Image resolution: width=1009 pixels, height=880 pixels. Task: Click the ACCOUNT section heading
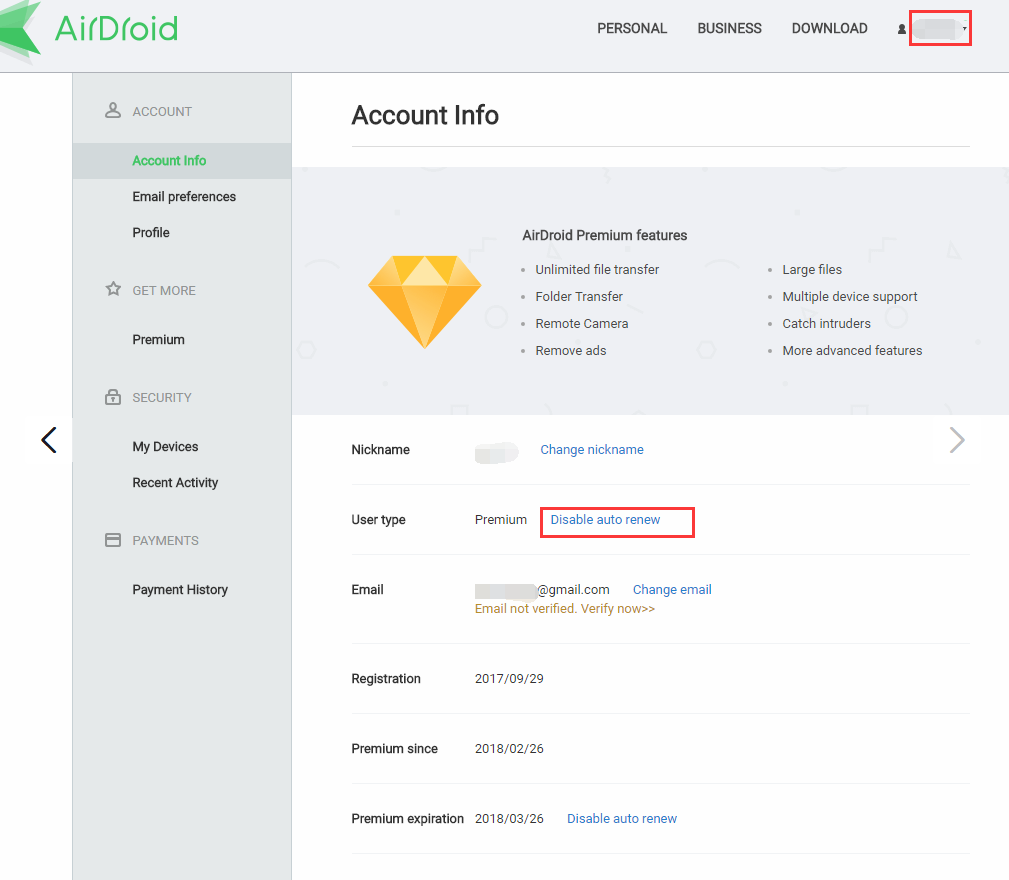click(162, 111)
